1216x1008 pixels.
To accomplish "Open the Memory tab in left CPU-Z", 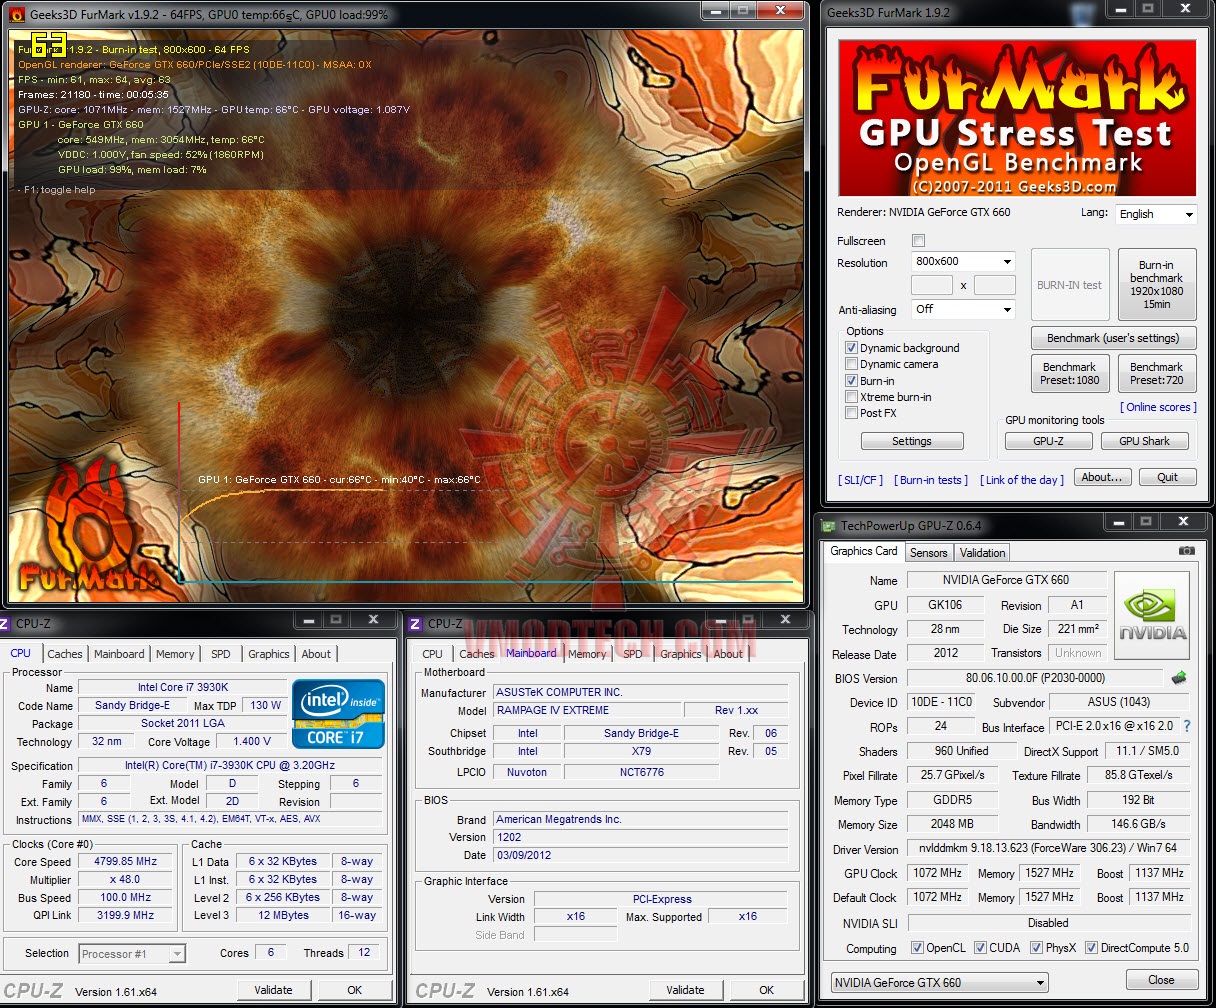I will [x=175, y=654].
